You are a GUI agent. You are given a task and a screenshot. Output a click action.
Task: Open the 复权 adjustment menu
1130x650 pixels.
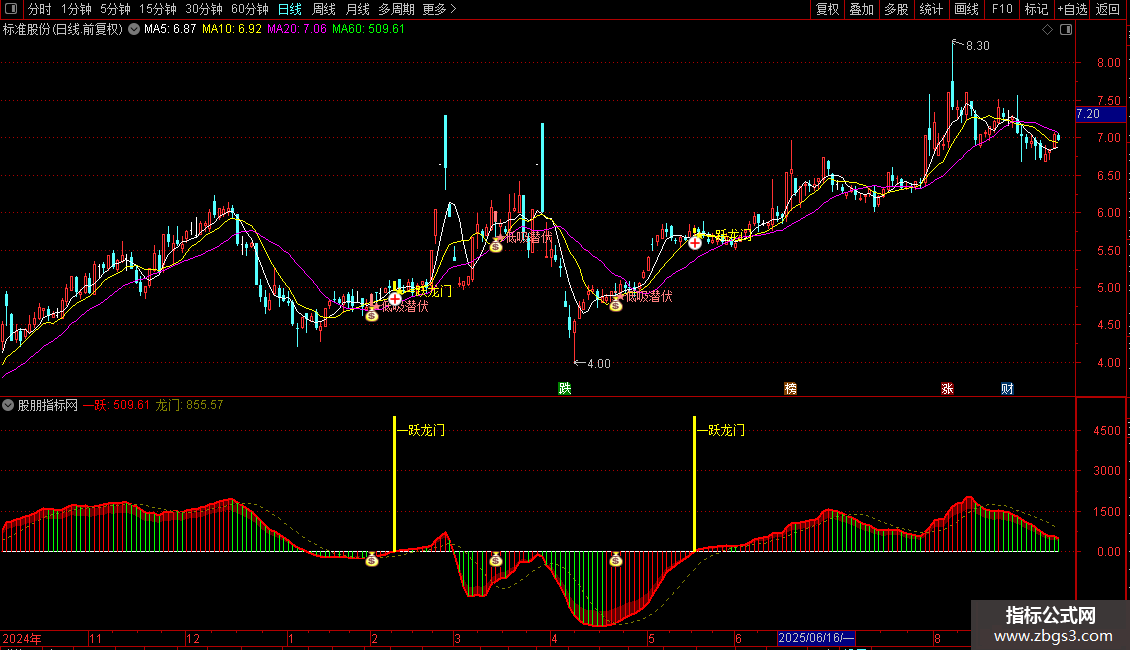tap(827, 9)
